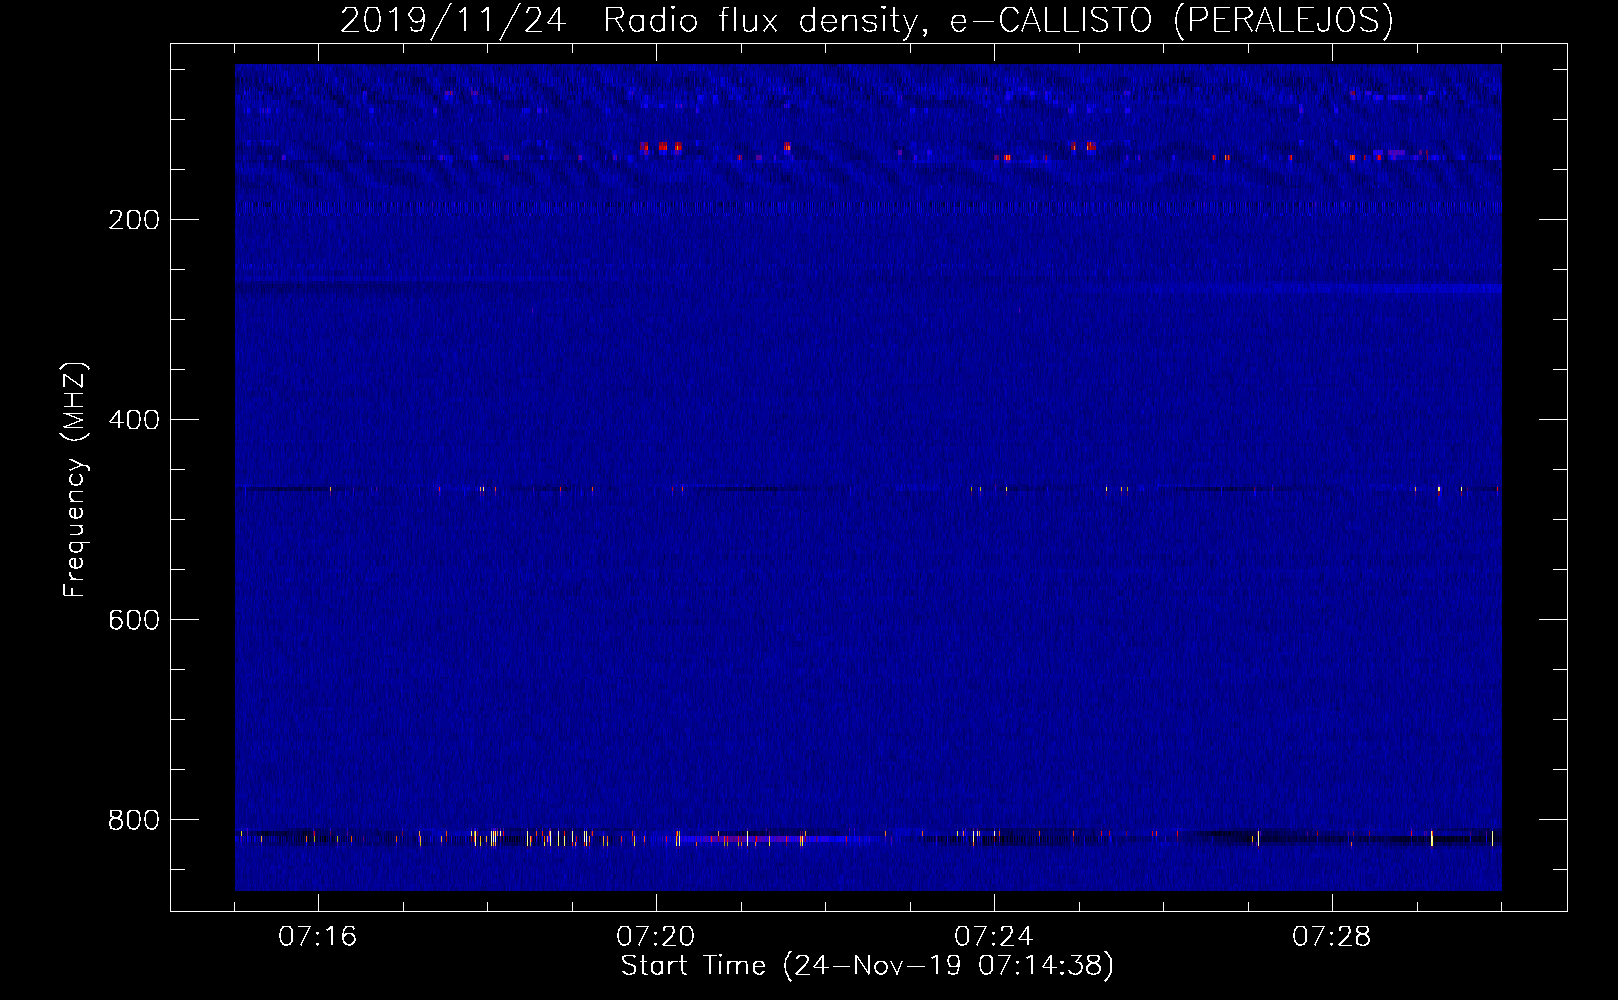Viewport: 1618px width, 1000px height.
Task: Click the 07:28 time tick label
Action: (x=1332, y=937)
